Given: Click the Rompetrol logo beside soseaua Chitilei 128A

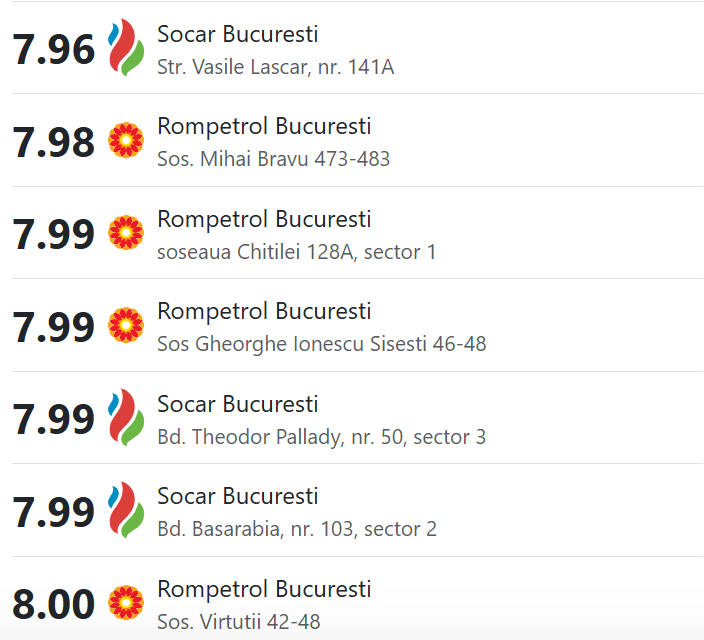Looking at the screenshot, I should coord(126,233).
